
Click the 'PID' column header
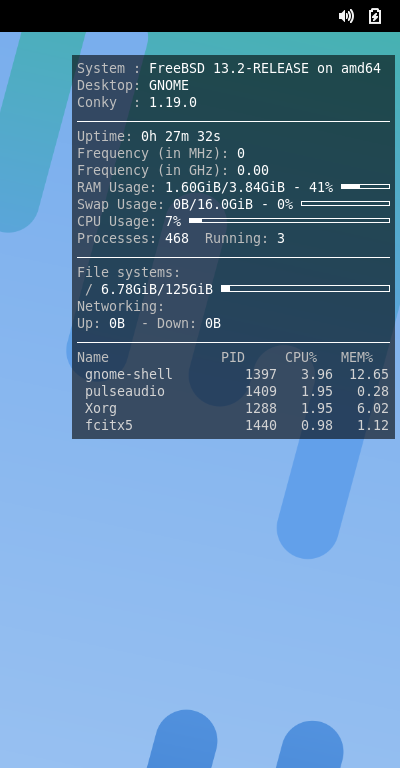coord(233,358)
